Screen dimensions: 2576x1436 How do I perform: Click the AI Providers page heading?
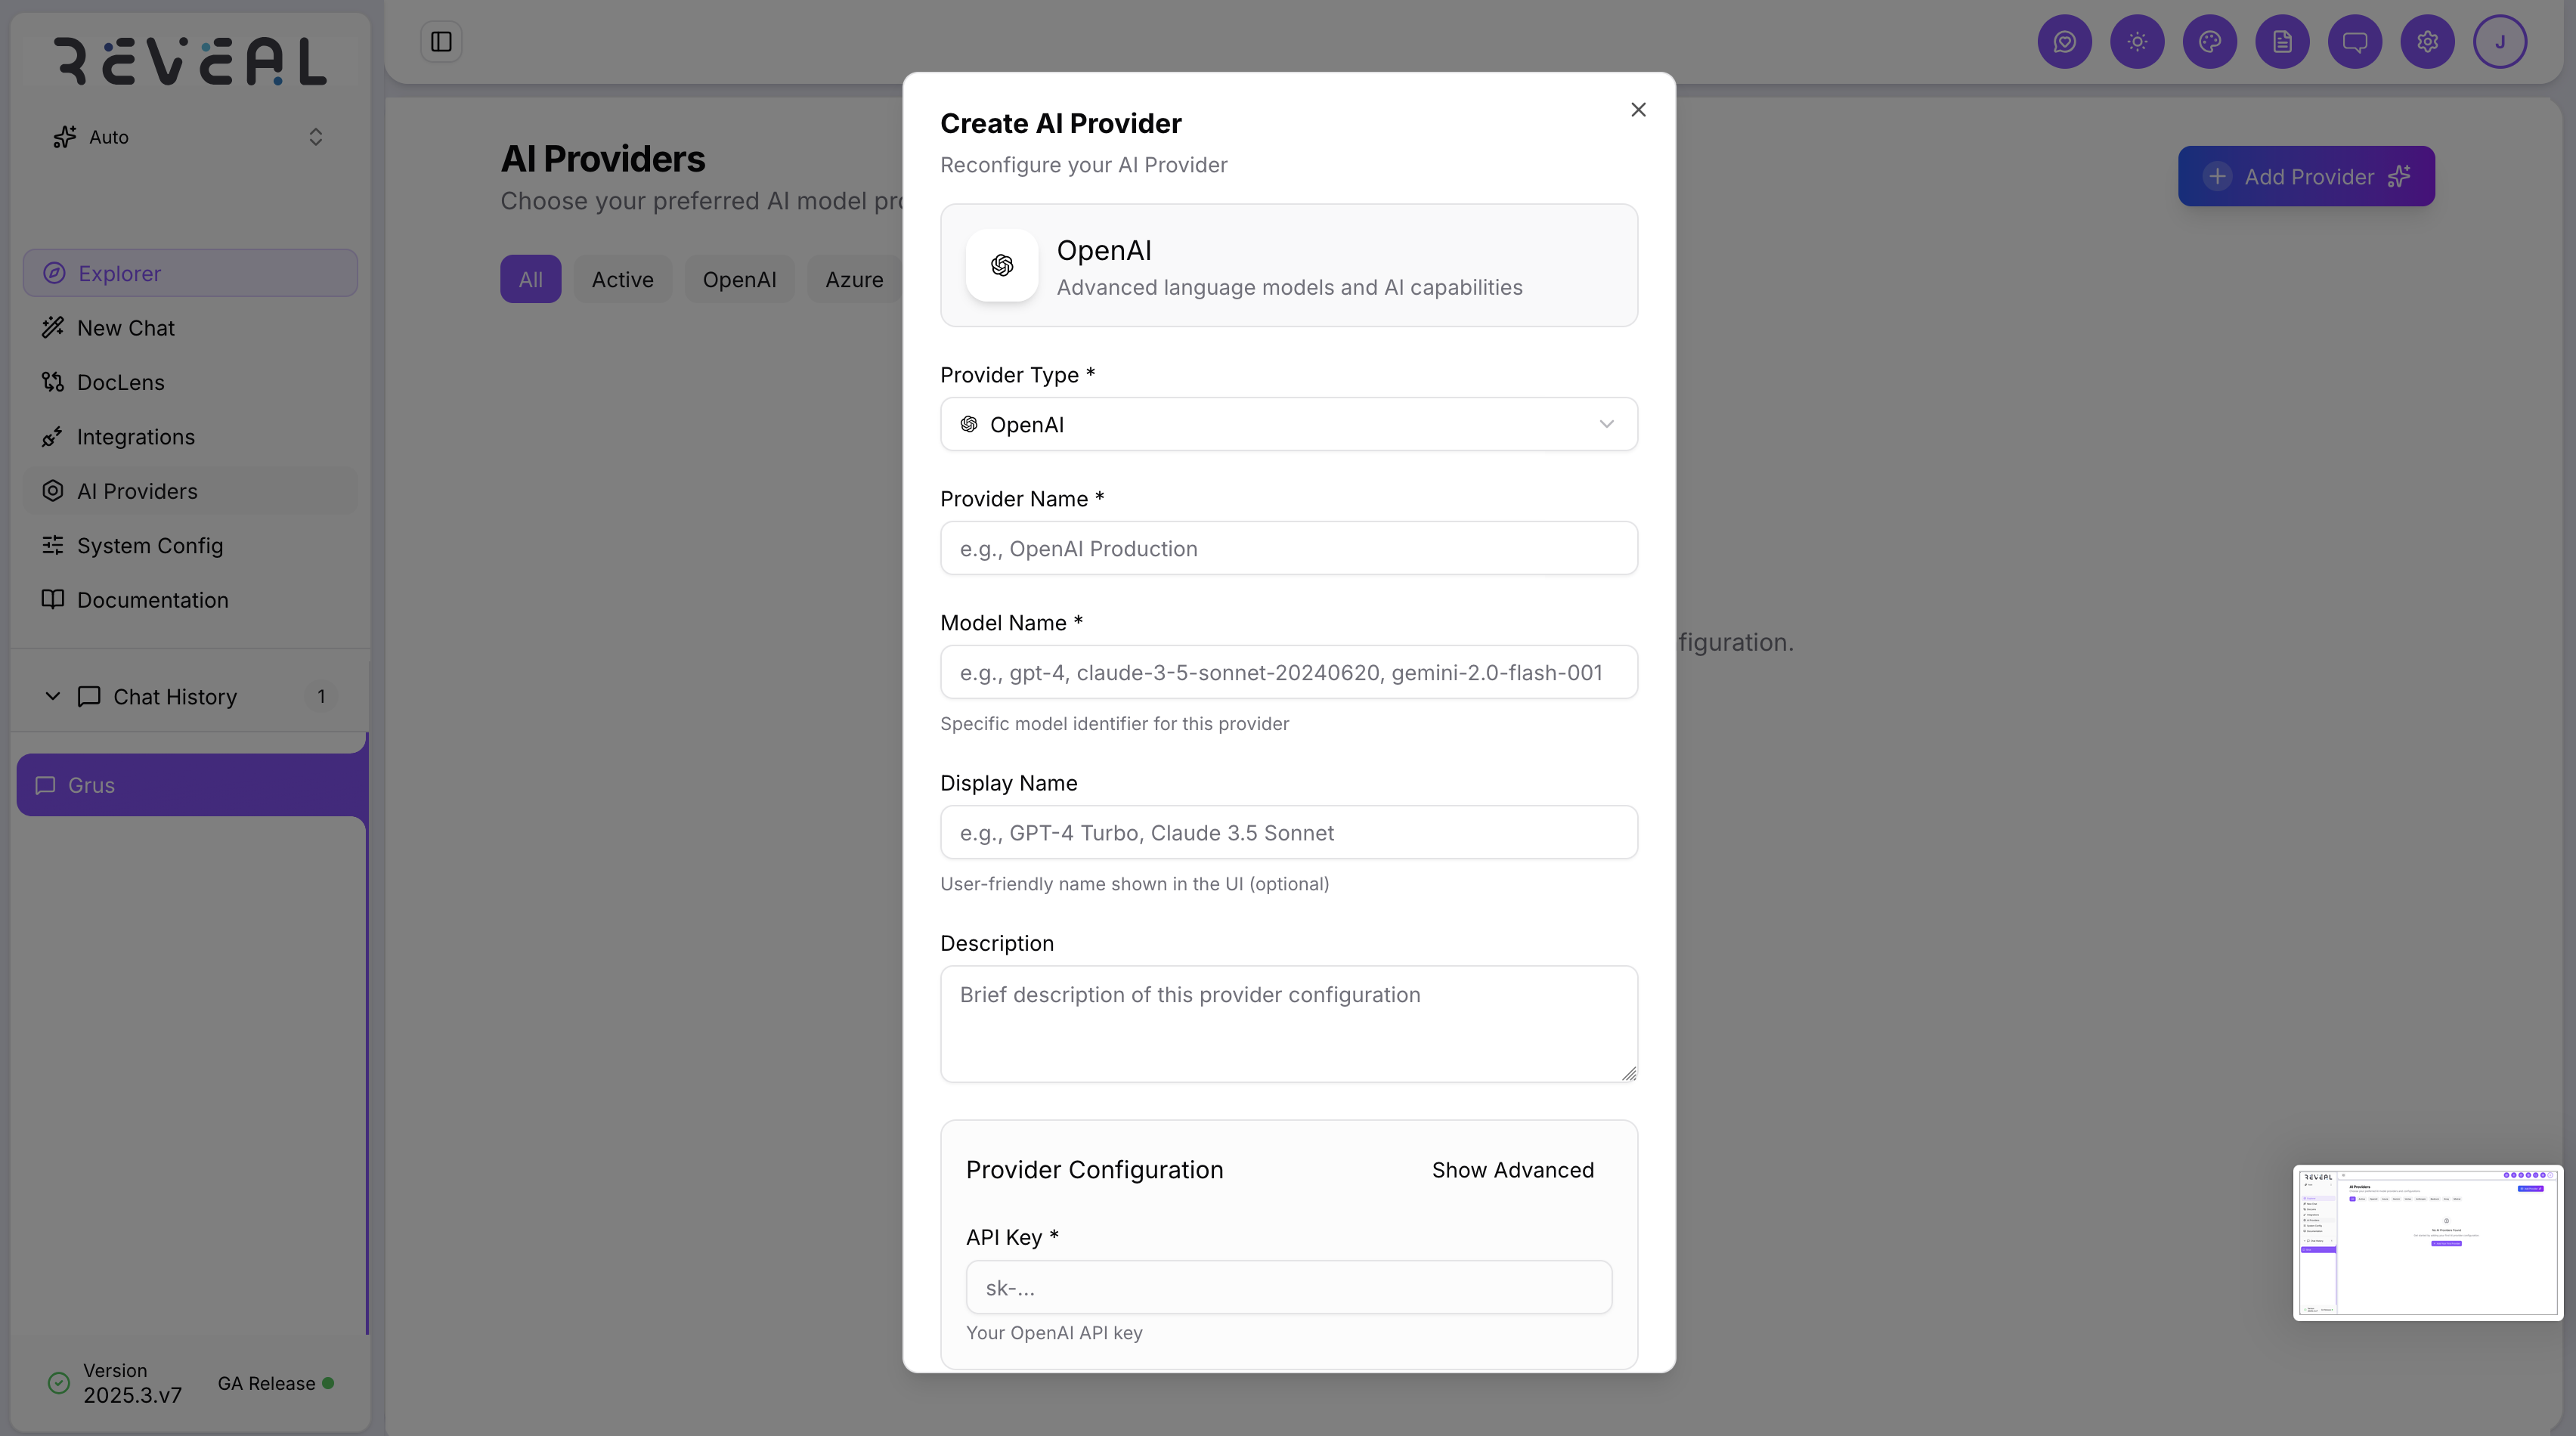602,159
